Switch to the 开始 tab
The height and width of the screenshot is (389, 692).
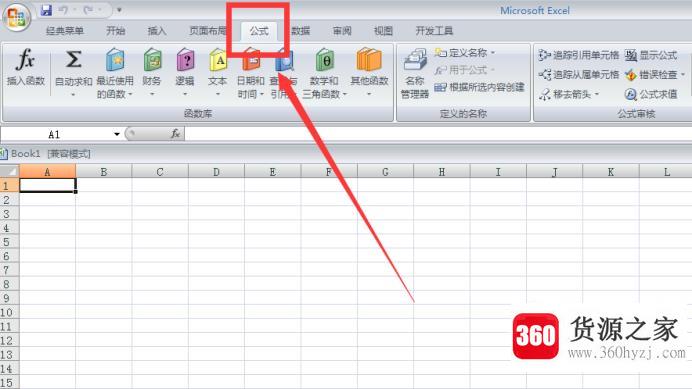pyautogui.click(x=116, y=31)
